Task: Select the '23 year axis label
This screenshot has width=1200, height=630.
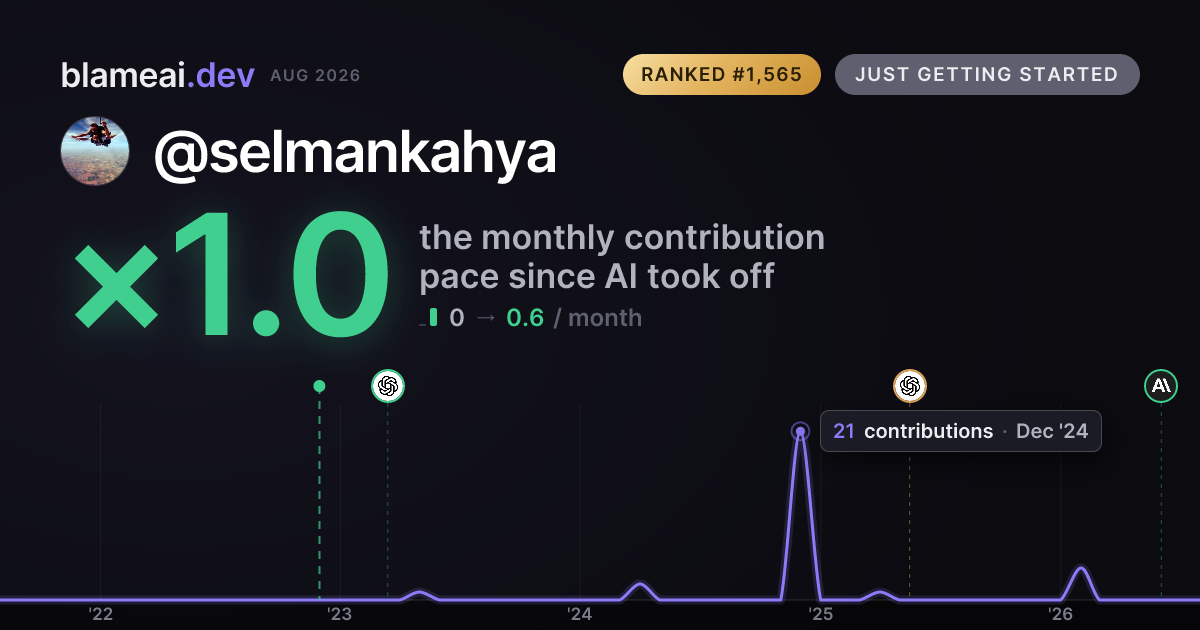Action: click(x=340, y=614)
